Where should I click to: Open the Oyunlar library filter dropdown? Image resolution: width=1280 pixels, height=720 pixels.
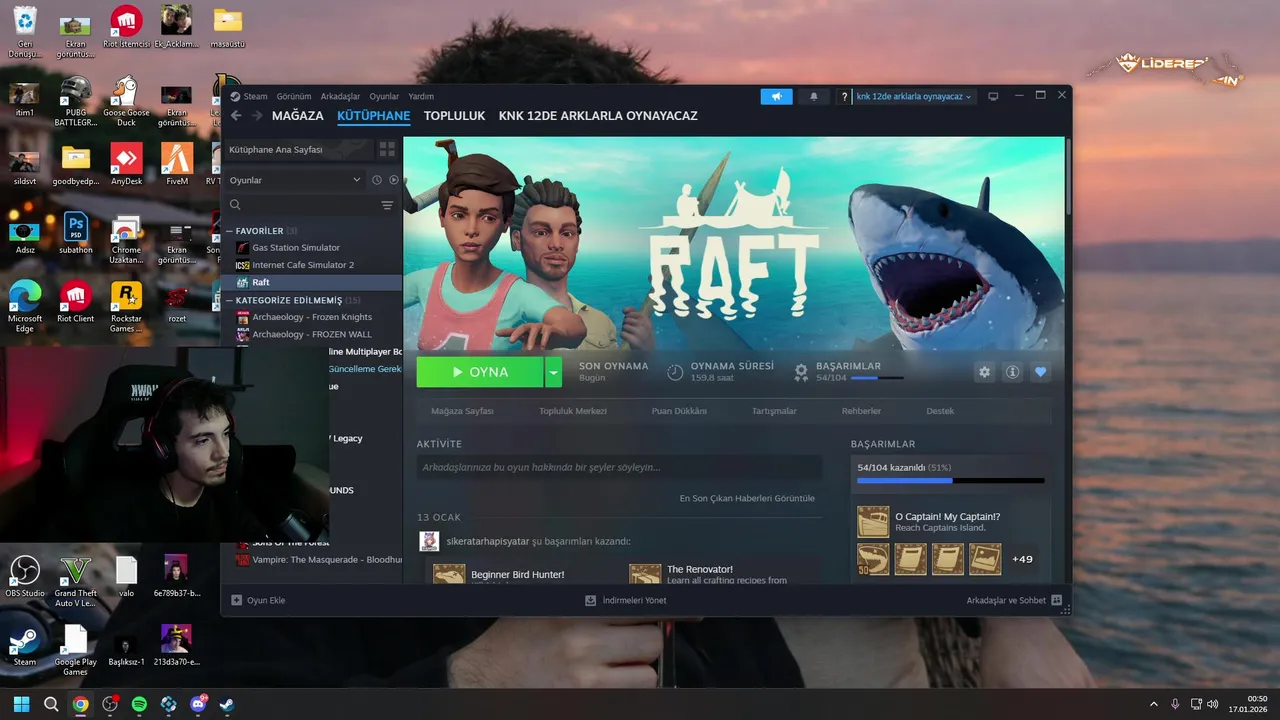point(295,180)
